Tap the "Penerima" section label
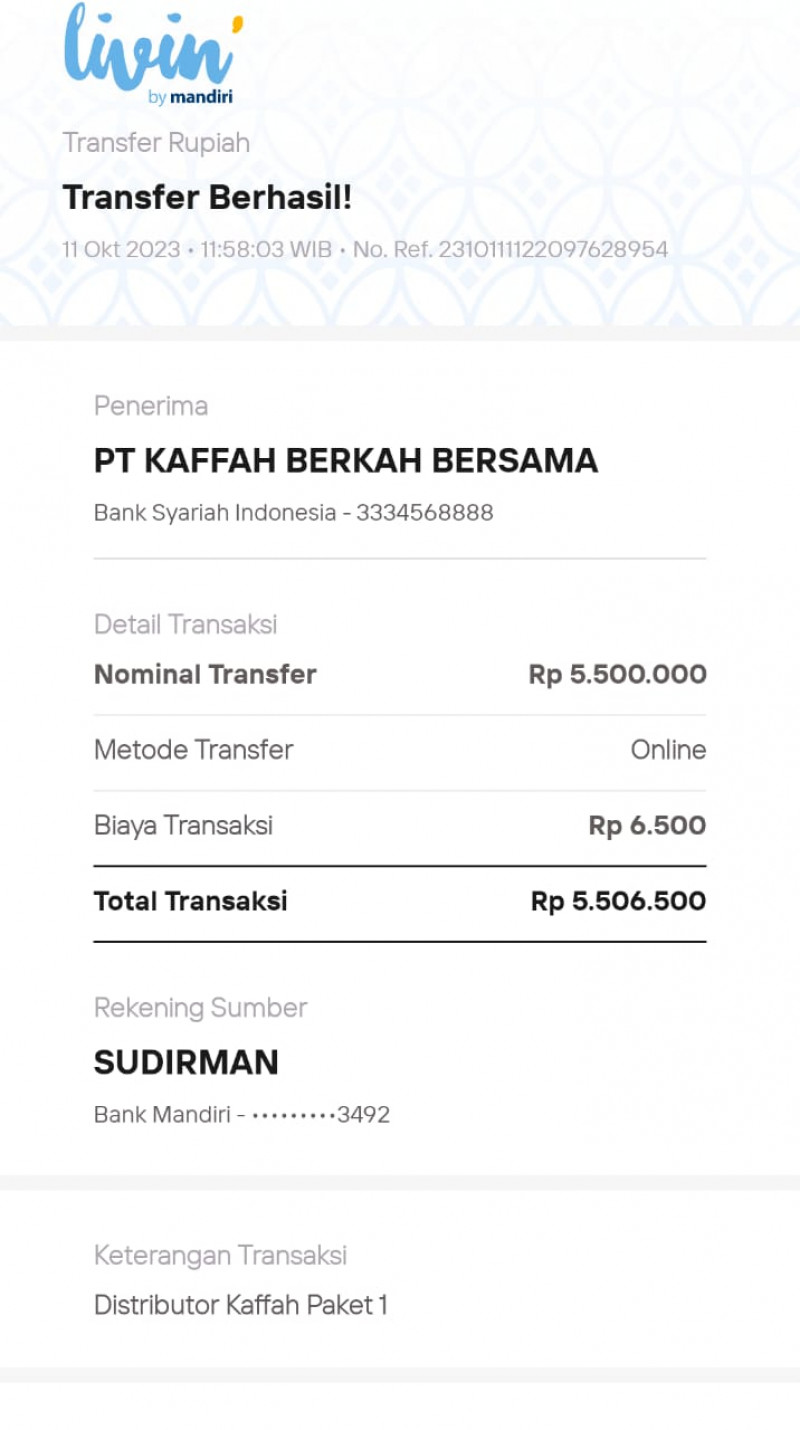The image size is (800, 1430). [x=151, y=406]
